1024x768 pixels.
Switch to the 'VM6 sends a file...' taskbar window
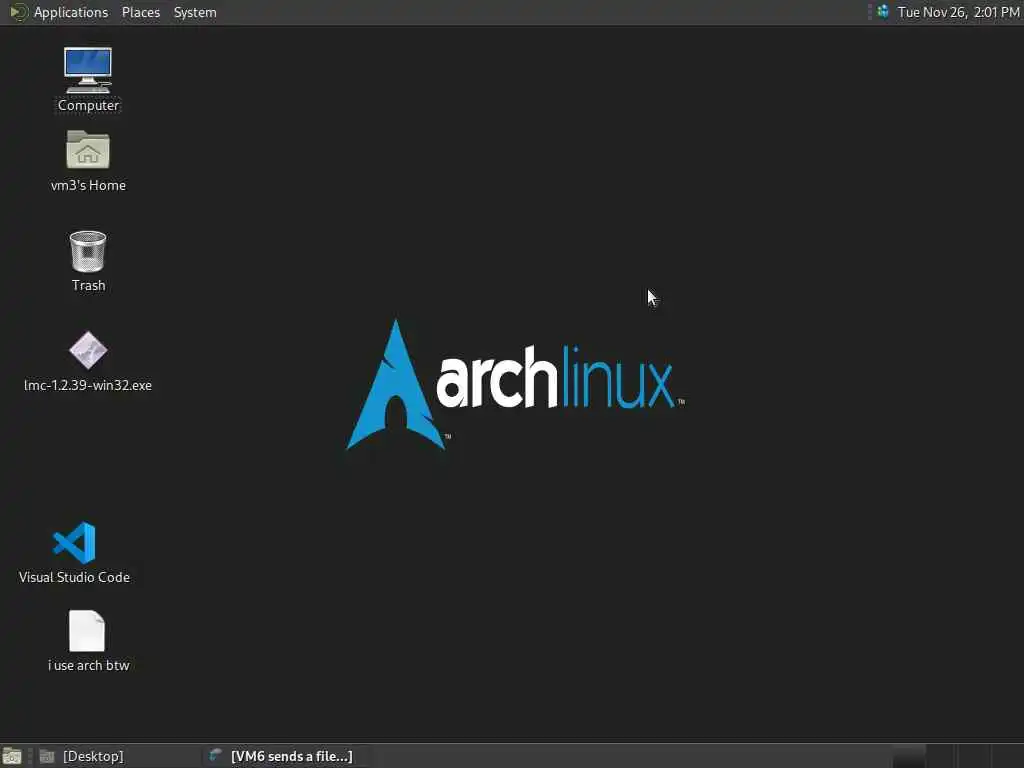(285, 756)
